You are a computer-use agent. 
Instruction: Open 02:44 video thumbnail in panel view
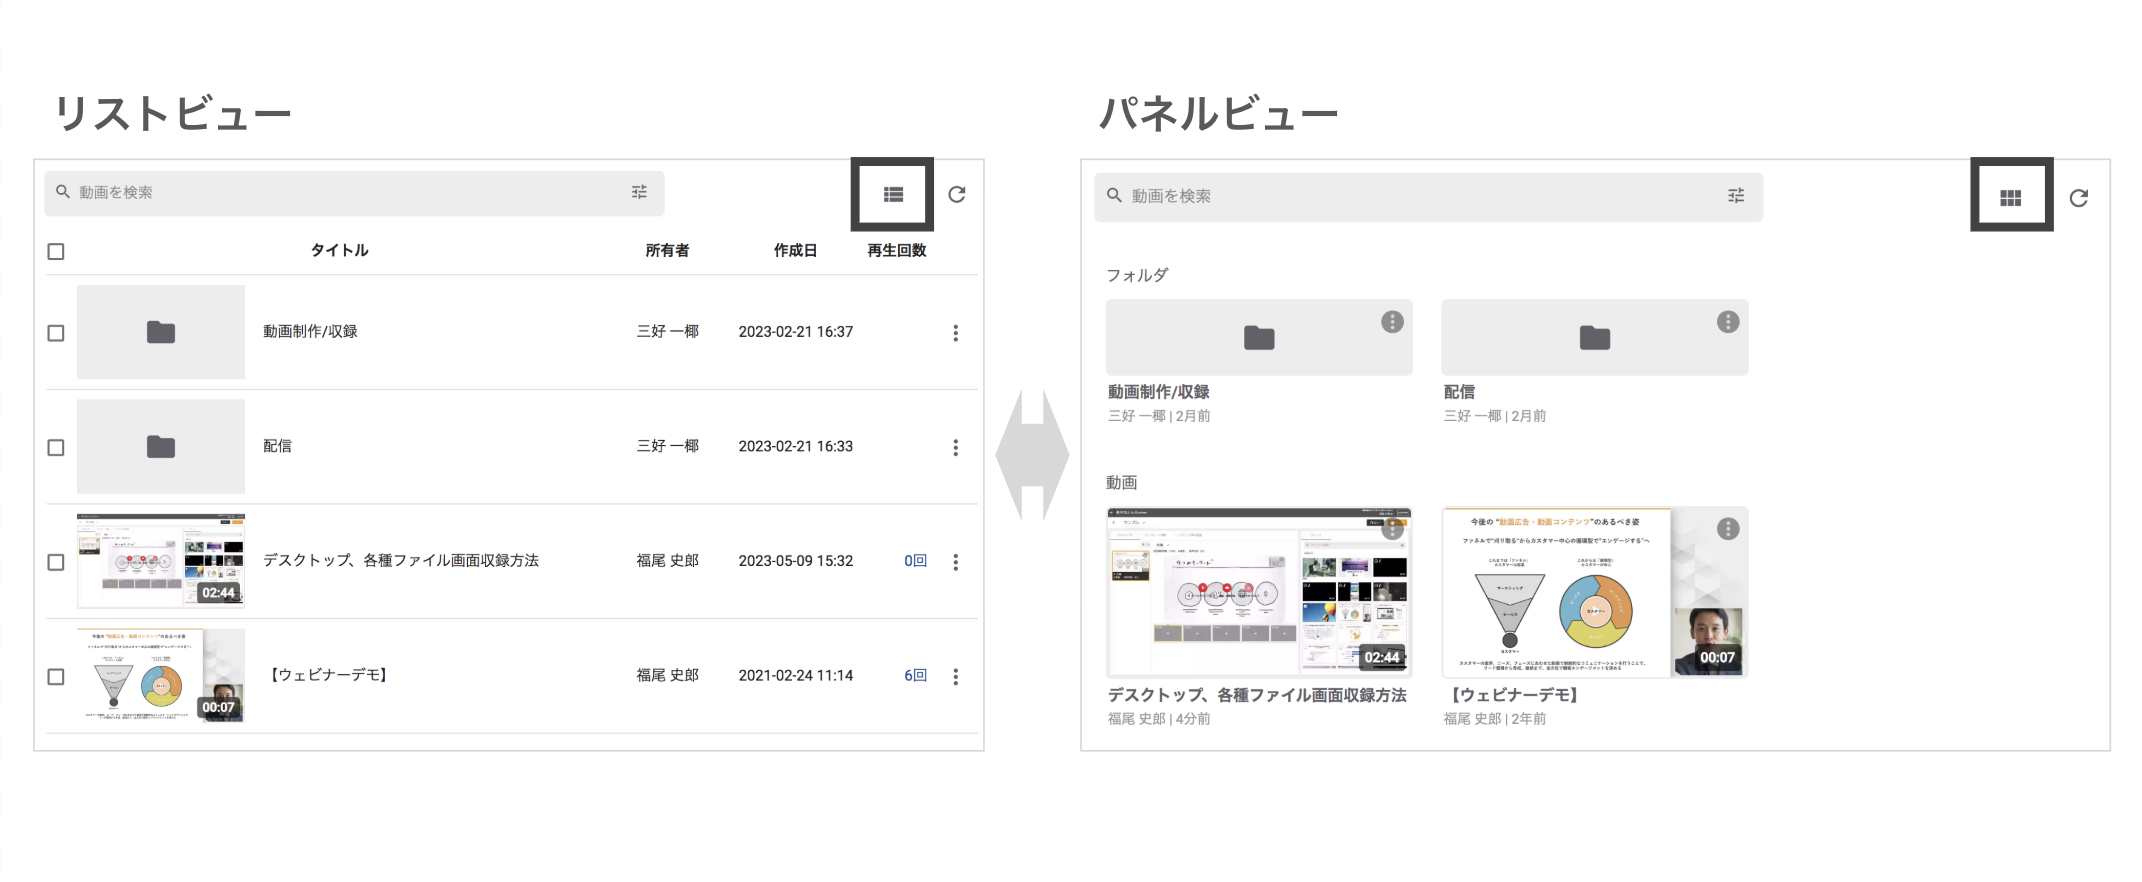[1259, 592]
